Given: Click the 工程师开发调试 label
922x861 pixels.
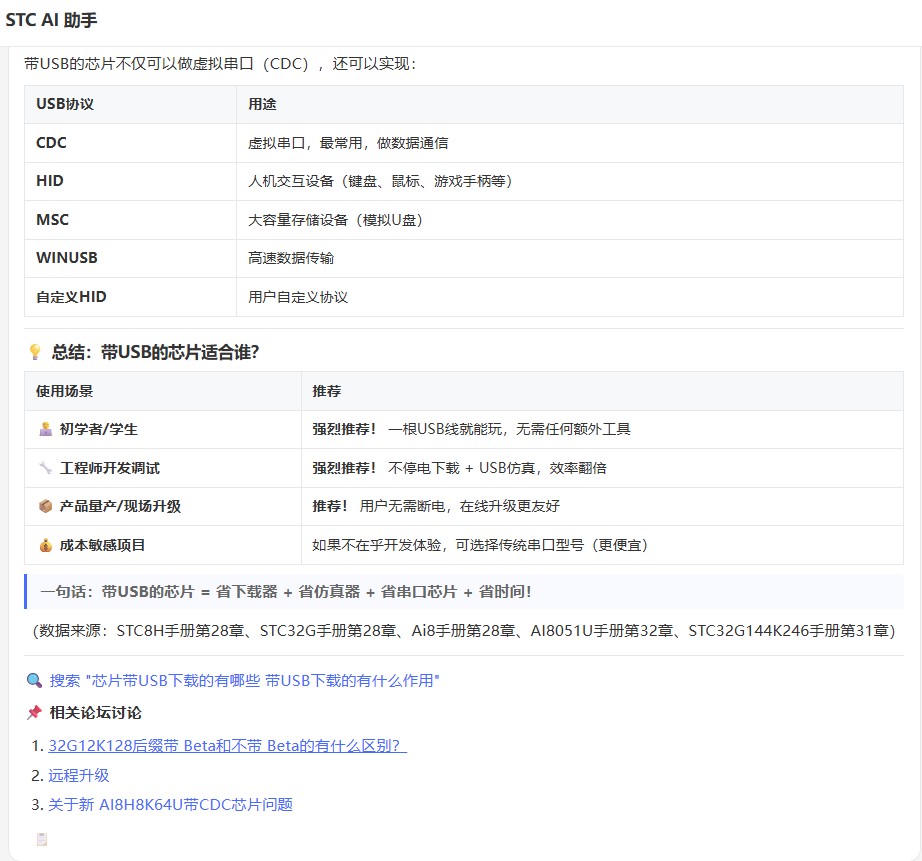Looking at the screenshot, I should click(x=109, y=468).
